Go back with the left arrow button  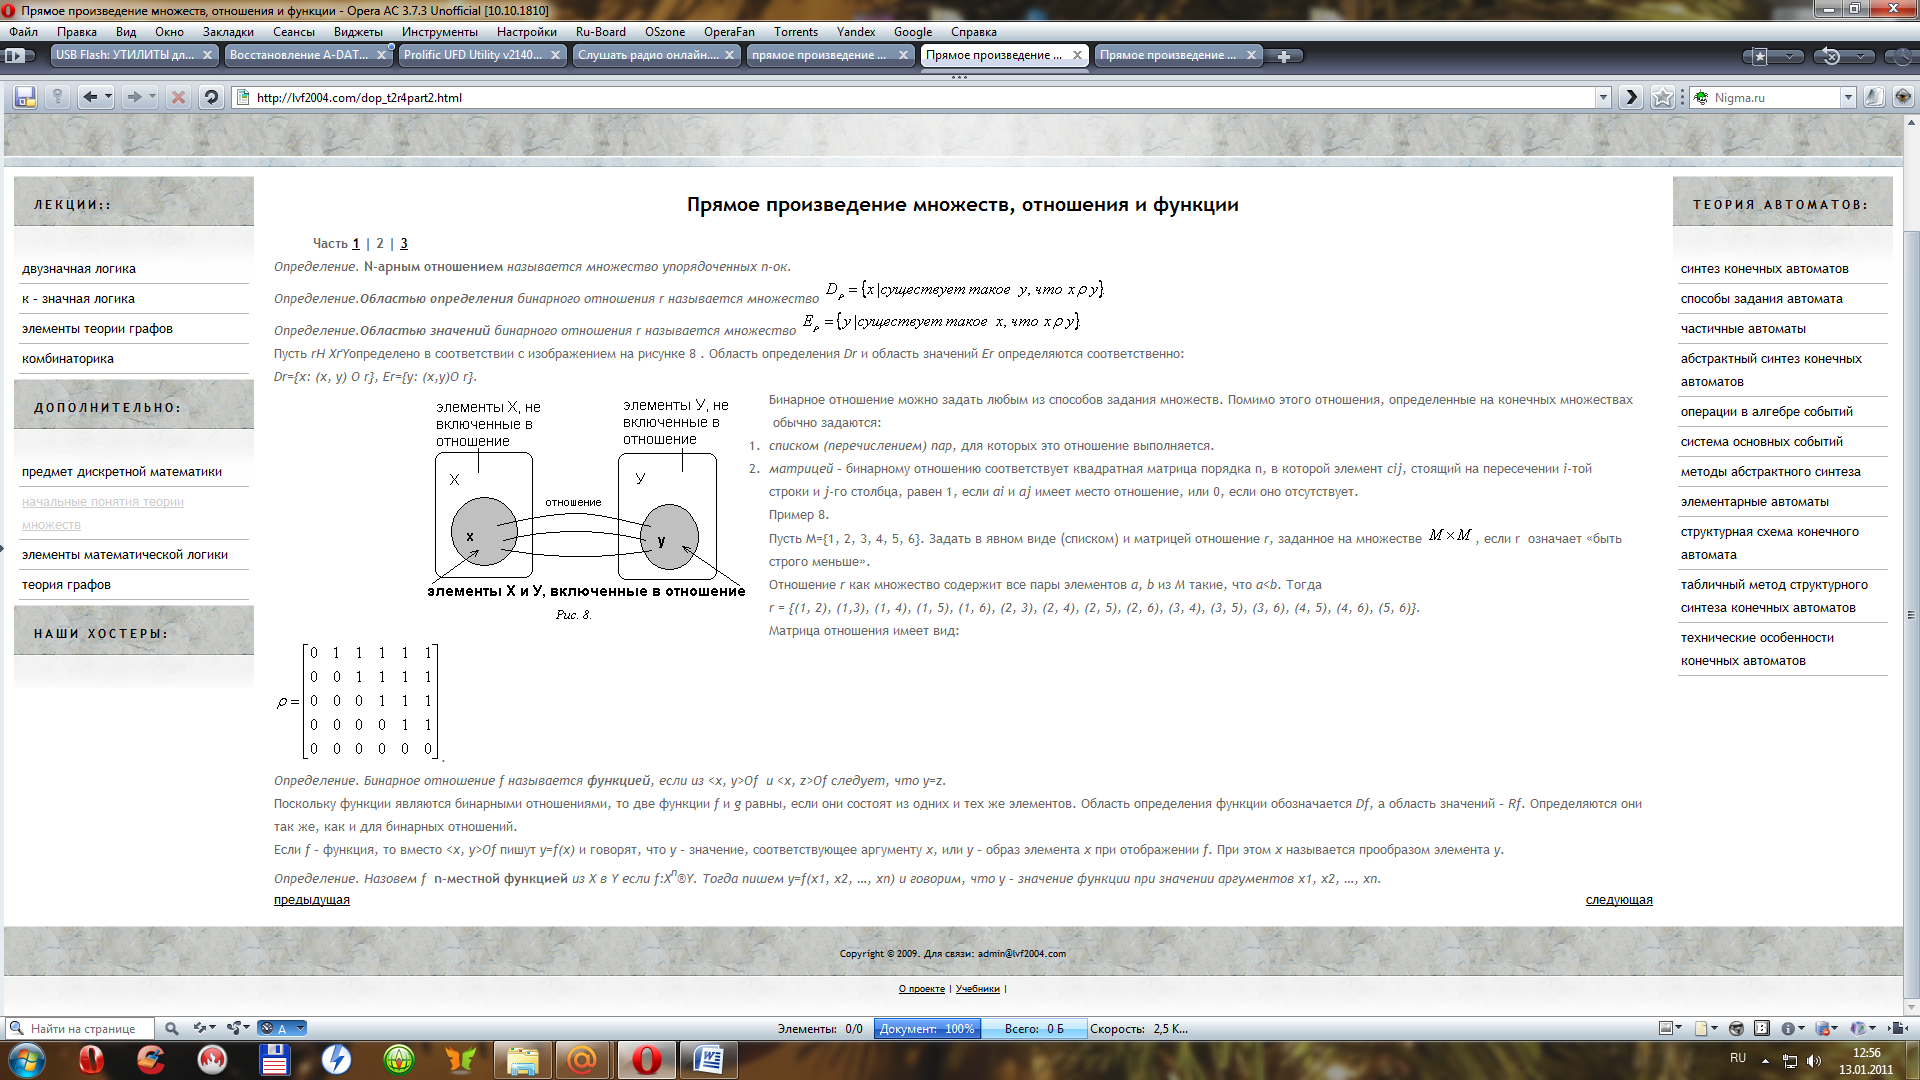click(x=90, y=97)
